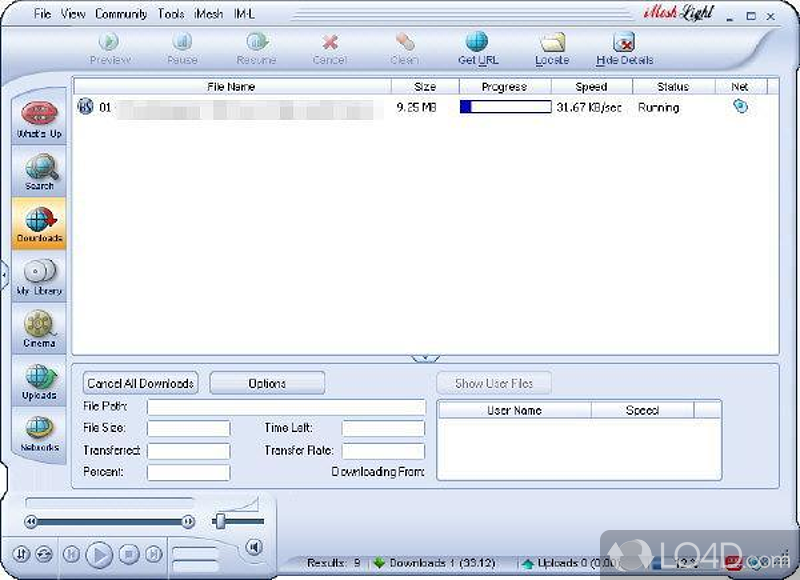
Task: Click the 'Running' status text
Action: point(659,107)
